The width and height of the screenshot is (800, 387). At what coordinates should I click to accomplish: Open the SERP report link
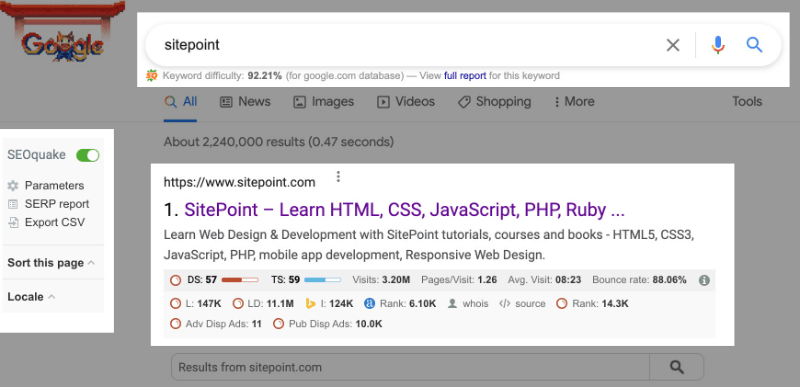[x=57, y=204]
